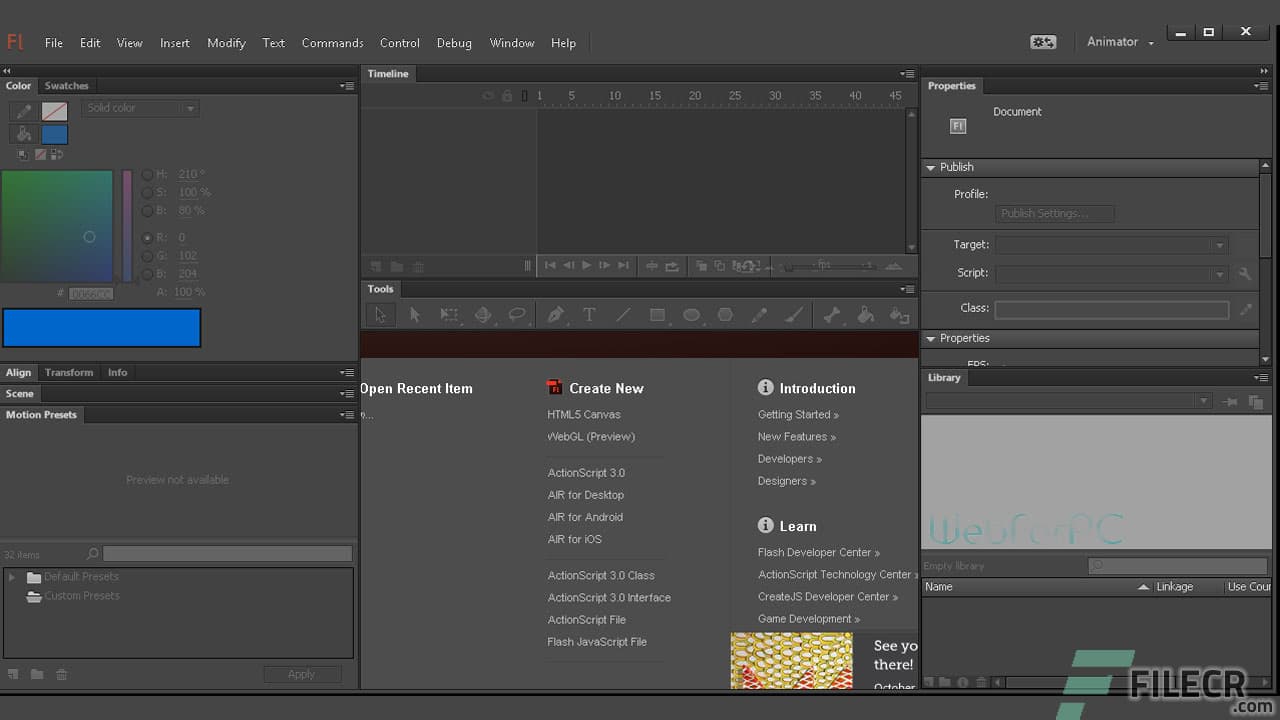Image resolution: width=1280 pixels, height=720 pixels.
Task: Select the Selection tool in Tools panel
Action: pyautogui.click(x=380, y=315)
